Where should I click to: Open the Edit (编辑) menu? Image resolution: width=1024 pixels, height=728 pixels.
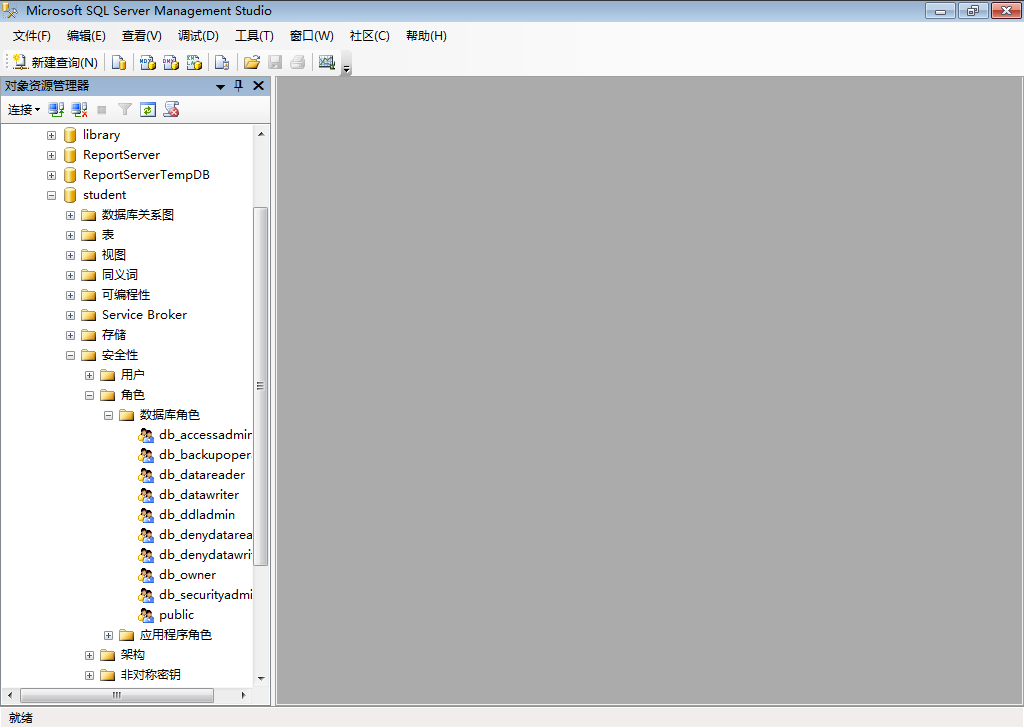[x=86, y=36]
